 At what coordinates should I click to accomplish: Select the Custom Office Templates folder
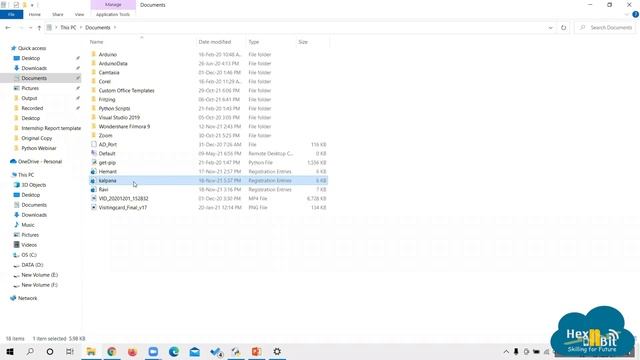click(127, 90)
